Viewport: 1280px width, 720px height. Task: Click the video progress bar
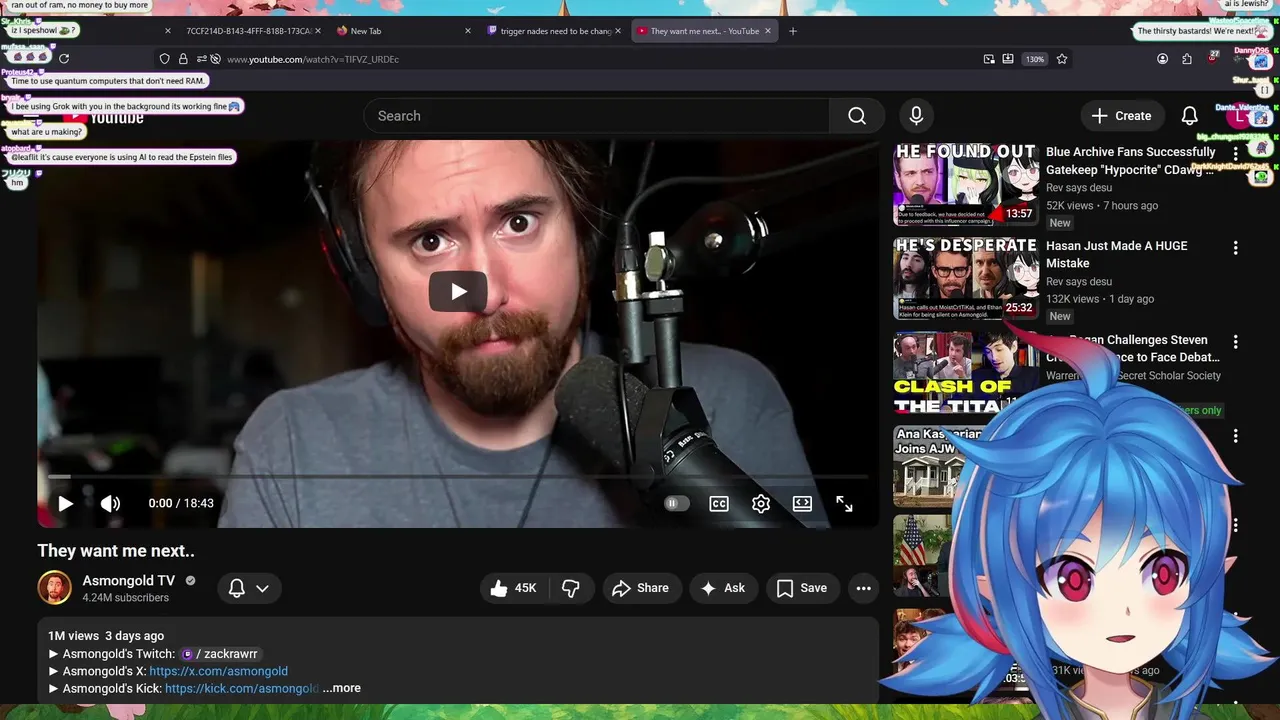458,477
